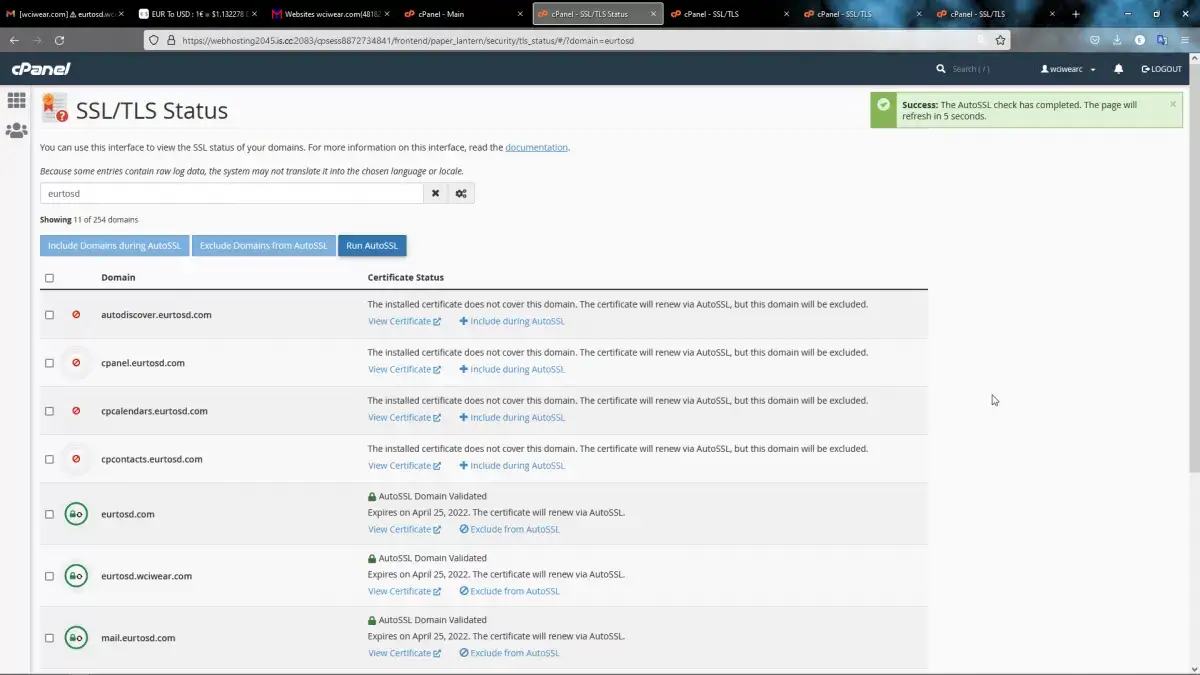Switch to the Gmail wciwear.com browser tab
Viewport: 1200px width, 675px height.
point(65,14)
